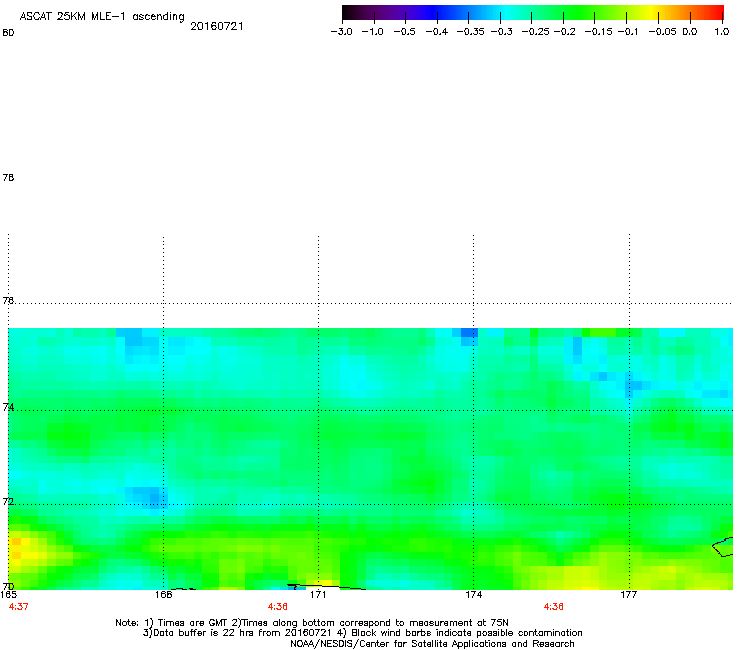This screenshot has width=740, height=650.
Task: Click the colorbar label '1.0' at the red end
Action: click(722, 32)
